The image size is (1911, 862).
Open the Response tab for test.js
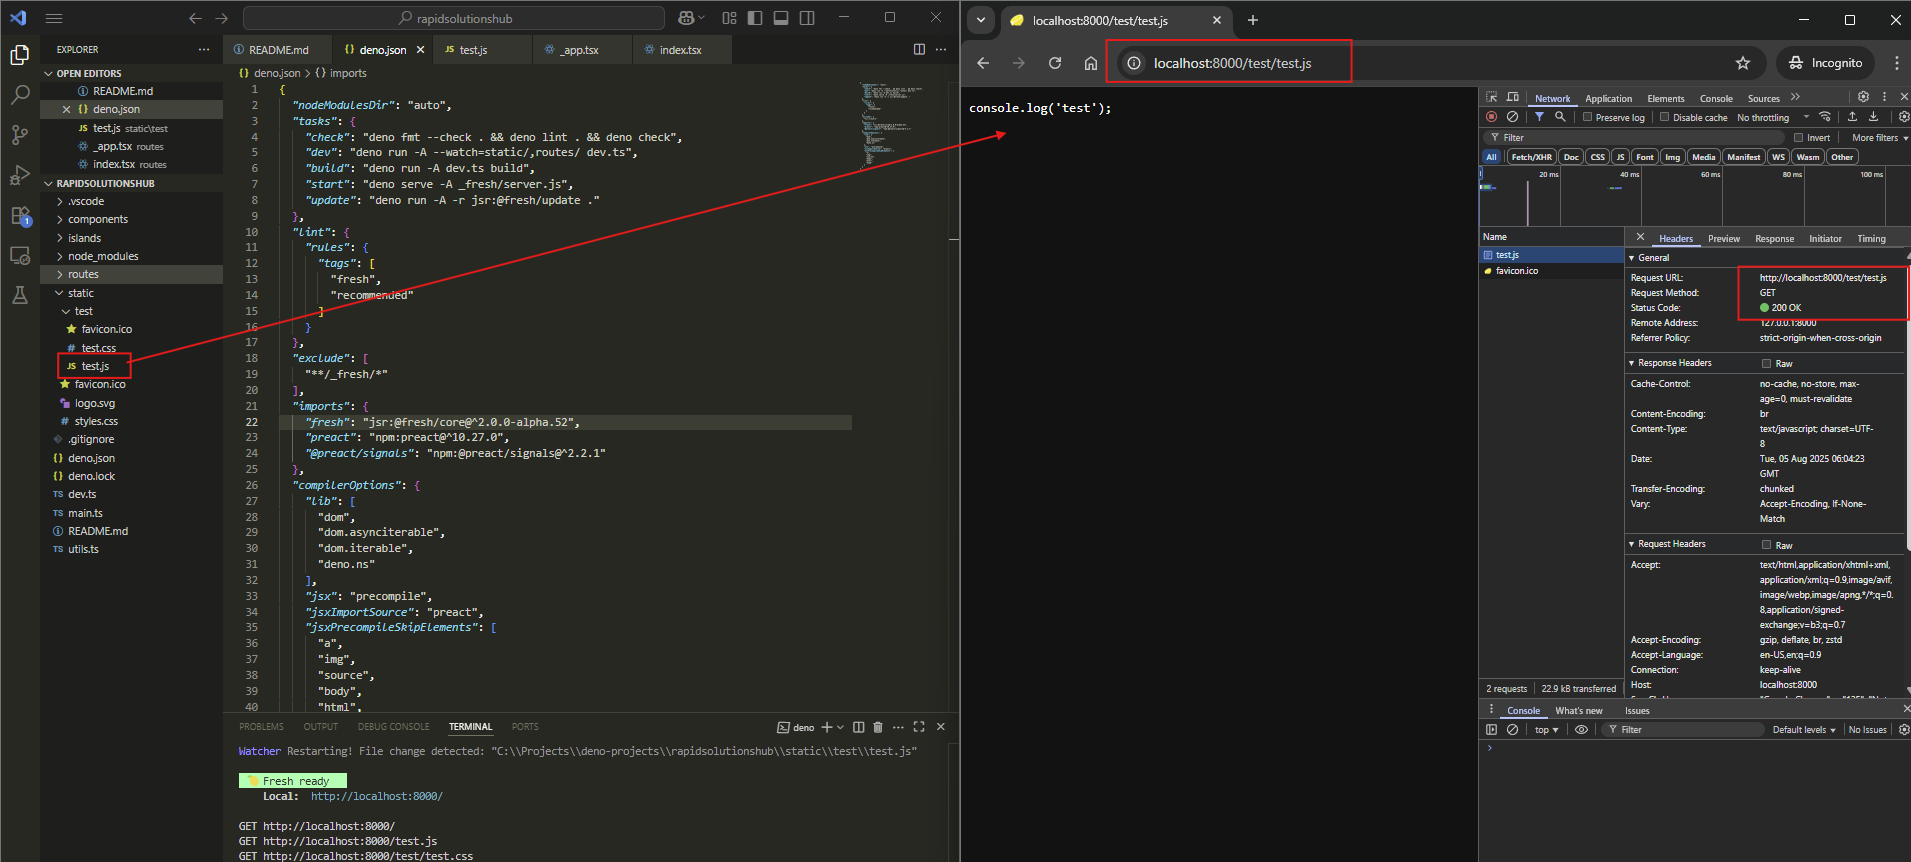point(1774,239)
